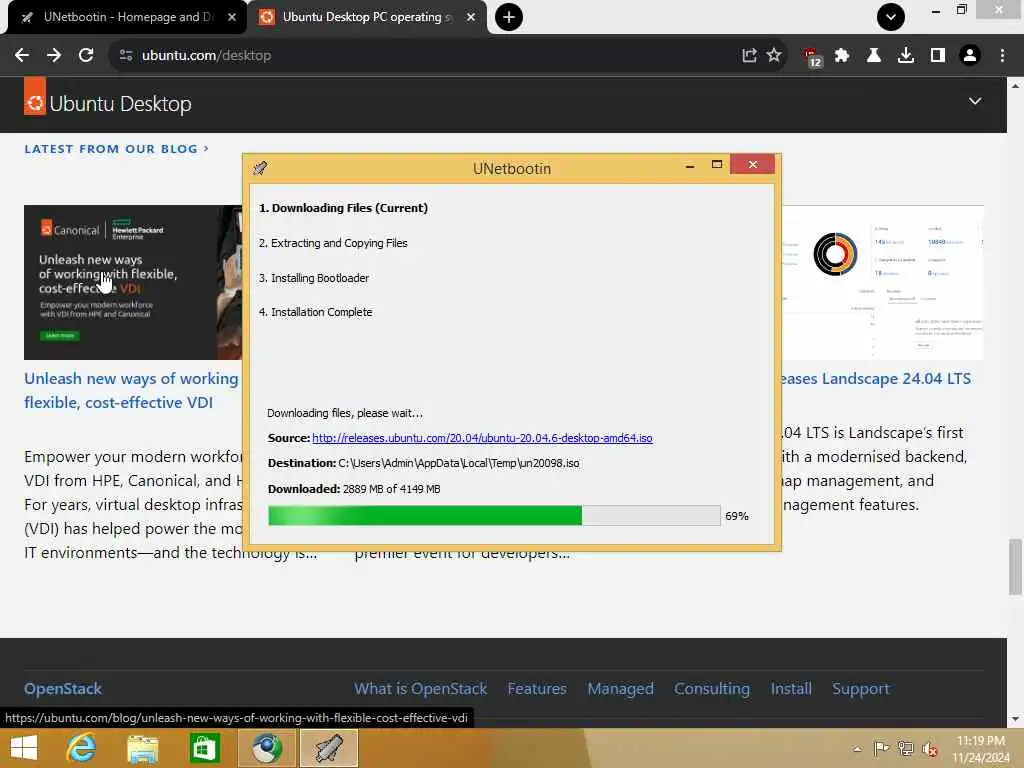The height and width of the screenshot is (768, 1024).
Task: Open the Consulting footer link
Action: click(712, 688)
